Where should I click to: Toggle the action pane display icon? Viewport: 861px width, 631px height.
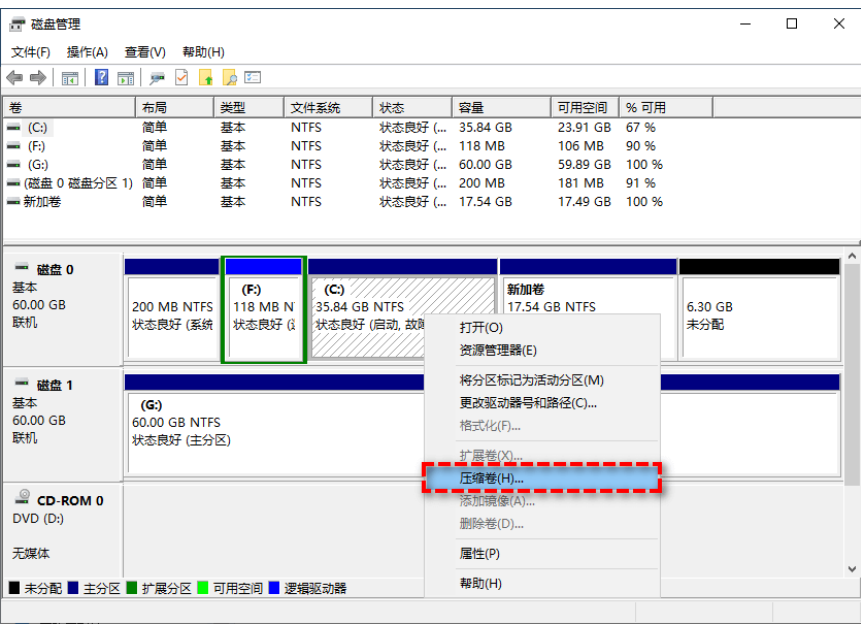pos(127,77)
